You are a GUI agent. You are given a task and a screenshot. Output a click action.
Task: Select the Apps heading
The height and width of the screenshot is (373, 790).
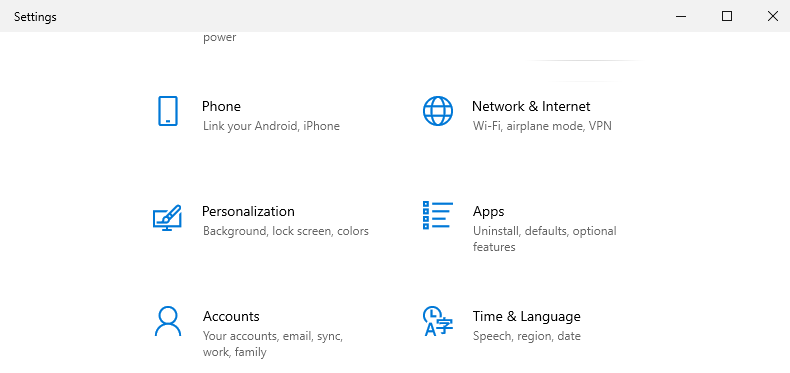tap(488, 212)
